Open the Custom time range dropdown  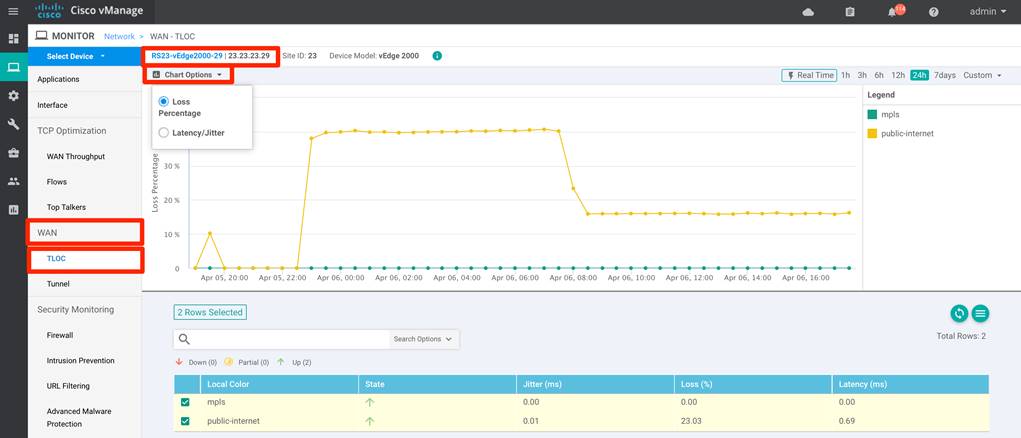983,75
